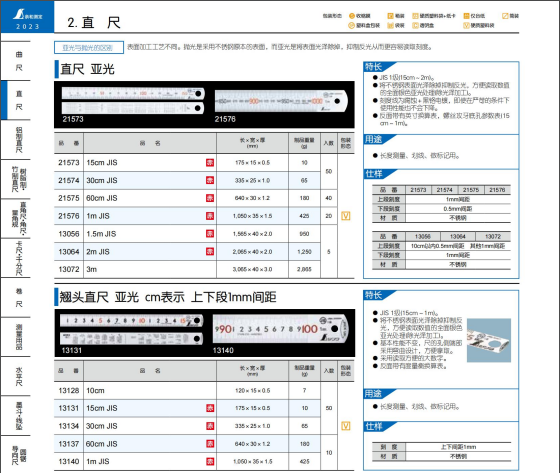Image resolution: width=560 pixels, height=473 pixels.
Task: Click the 筒装 legend icon at the top right
Action: pyautogui.click(x=505, y=16)
